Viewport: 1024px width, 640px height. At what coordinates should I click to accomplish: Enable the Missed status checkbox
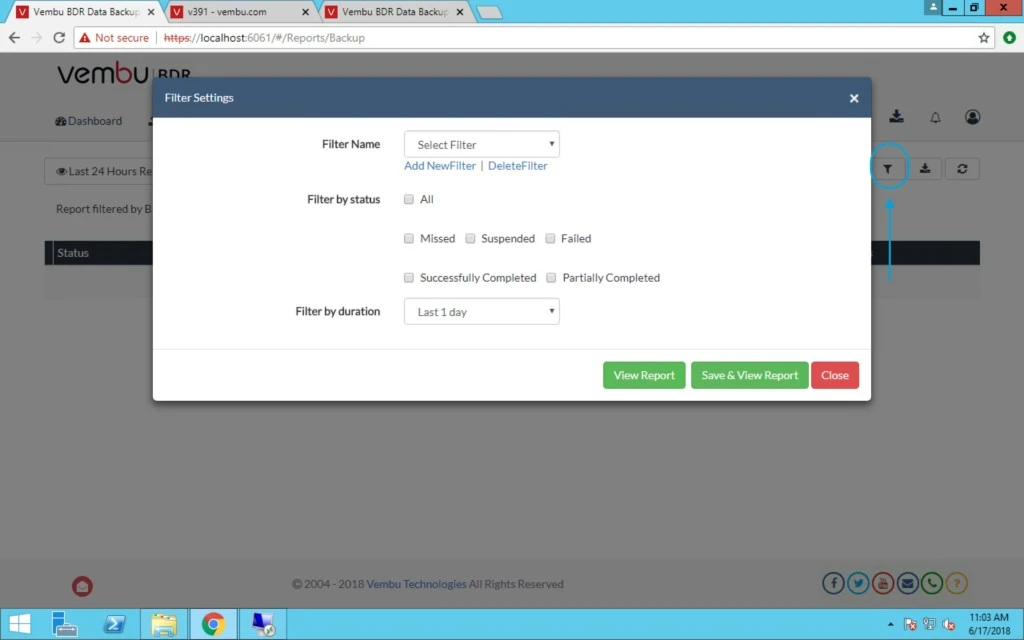tap(409, 238)
